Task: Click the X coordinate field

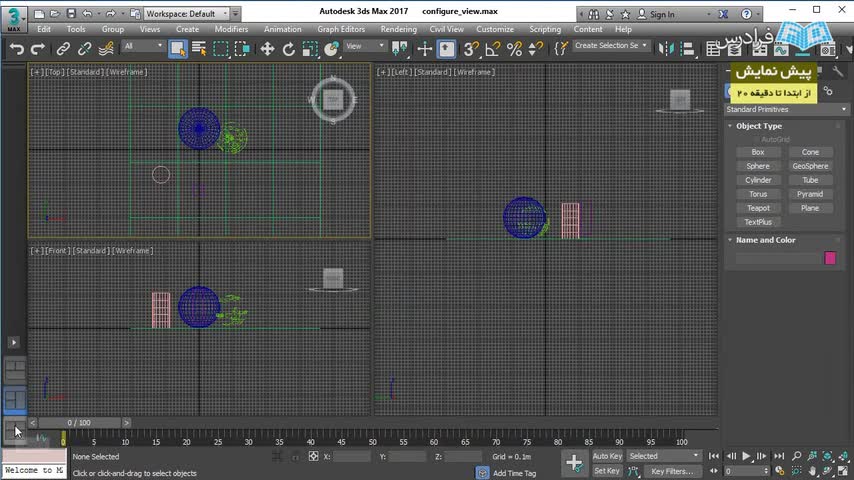Action: [352, 457]
